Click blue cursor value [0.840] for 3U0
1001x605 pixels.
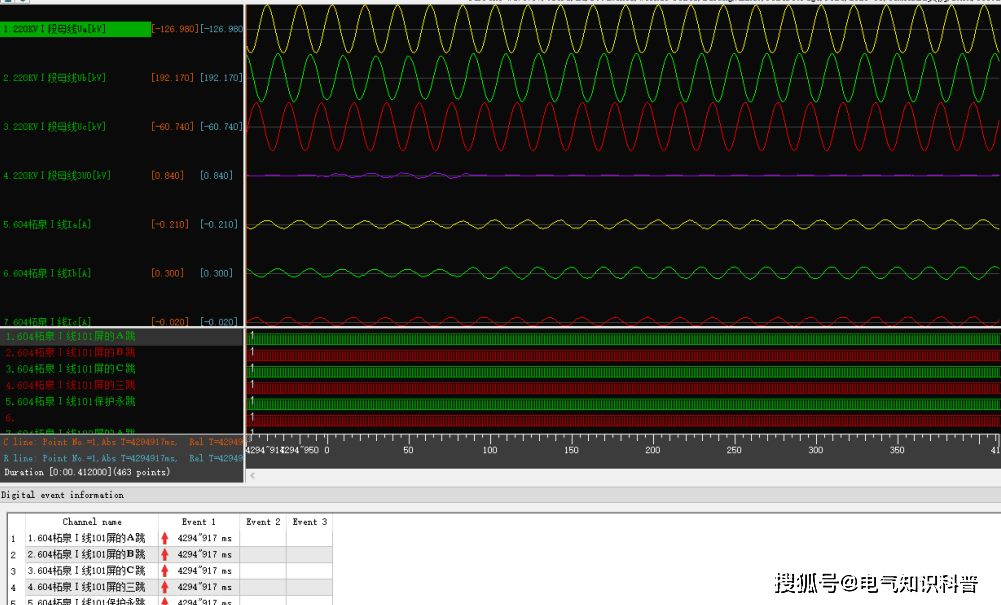(x=216, y=176)
